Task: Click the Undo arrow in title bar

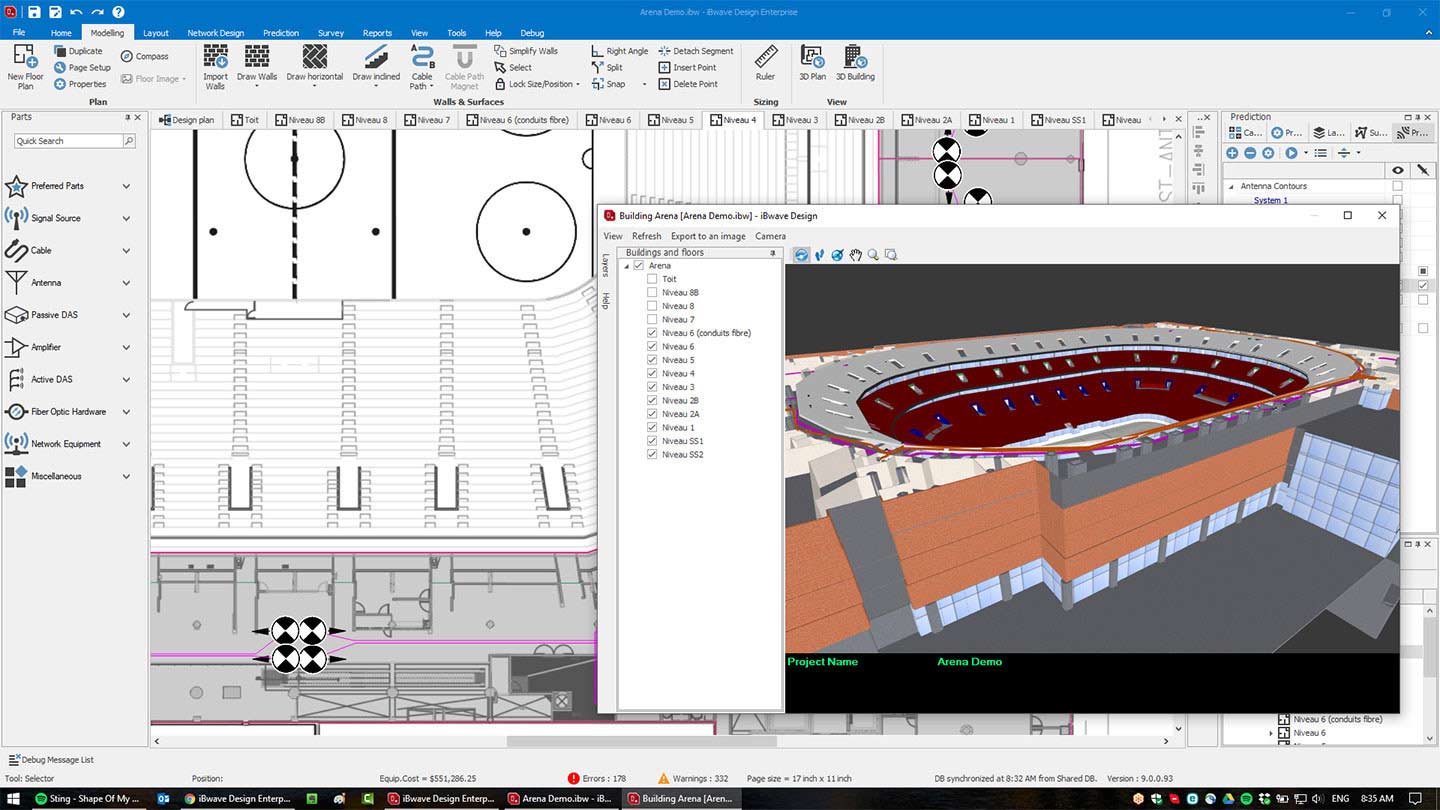Action: coord(76,12)
